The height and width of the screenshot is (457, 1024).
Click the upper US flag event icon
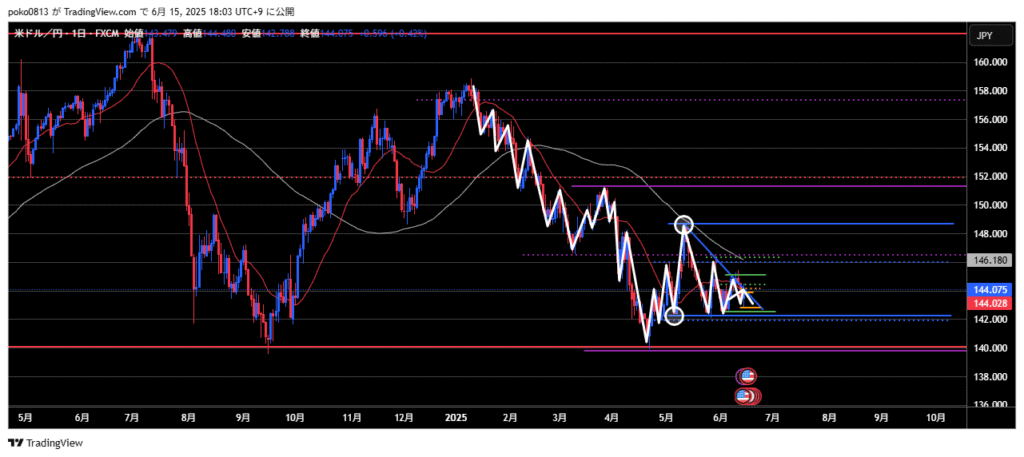click(x=746, y=376)
